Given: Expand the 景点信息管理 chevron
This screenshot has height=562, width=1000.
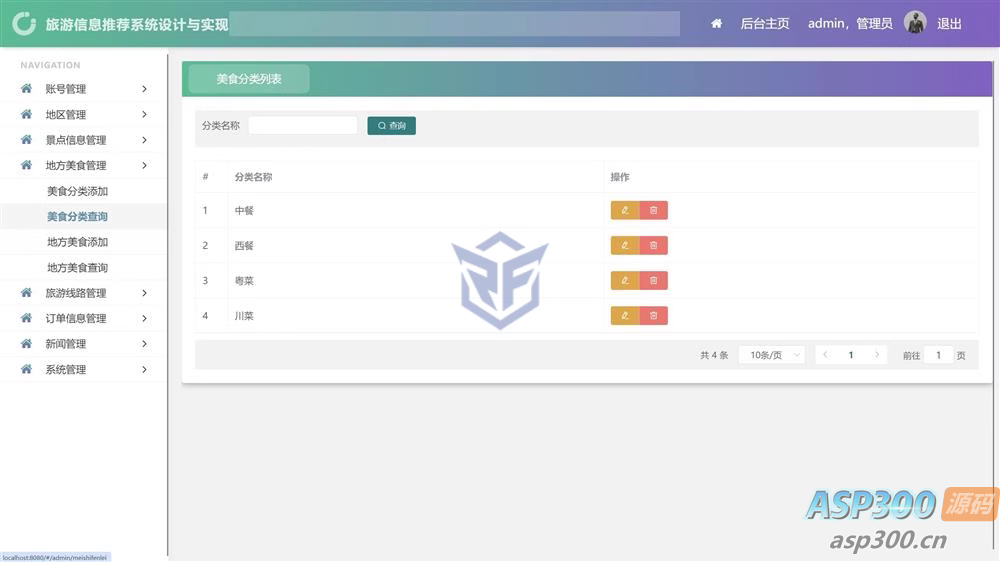Looking at the screenshot, I should [145, 140].
